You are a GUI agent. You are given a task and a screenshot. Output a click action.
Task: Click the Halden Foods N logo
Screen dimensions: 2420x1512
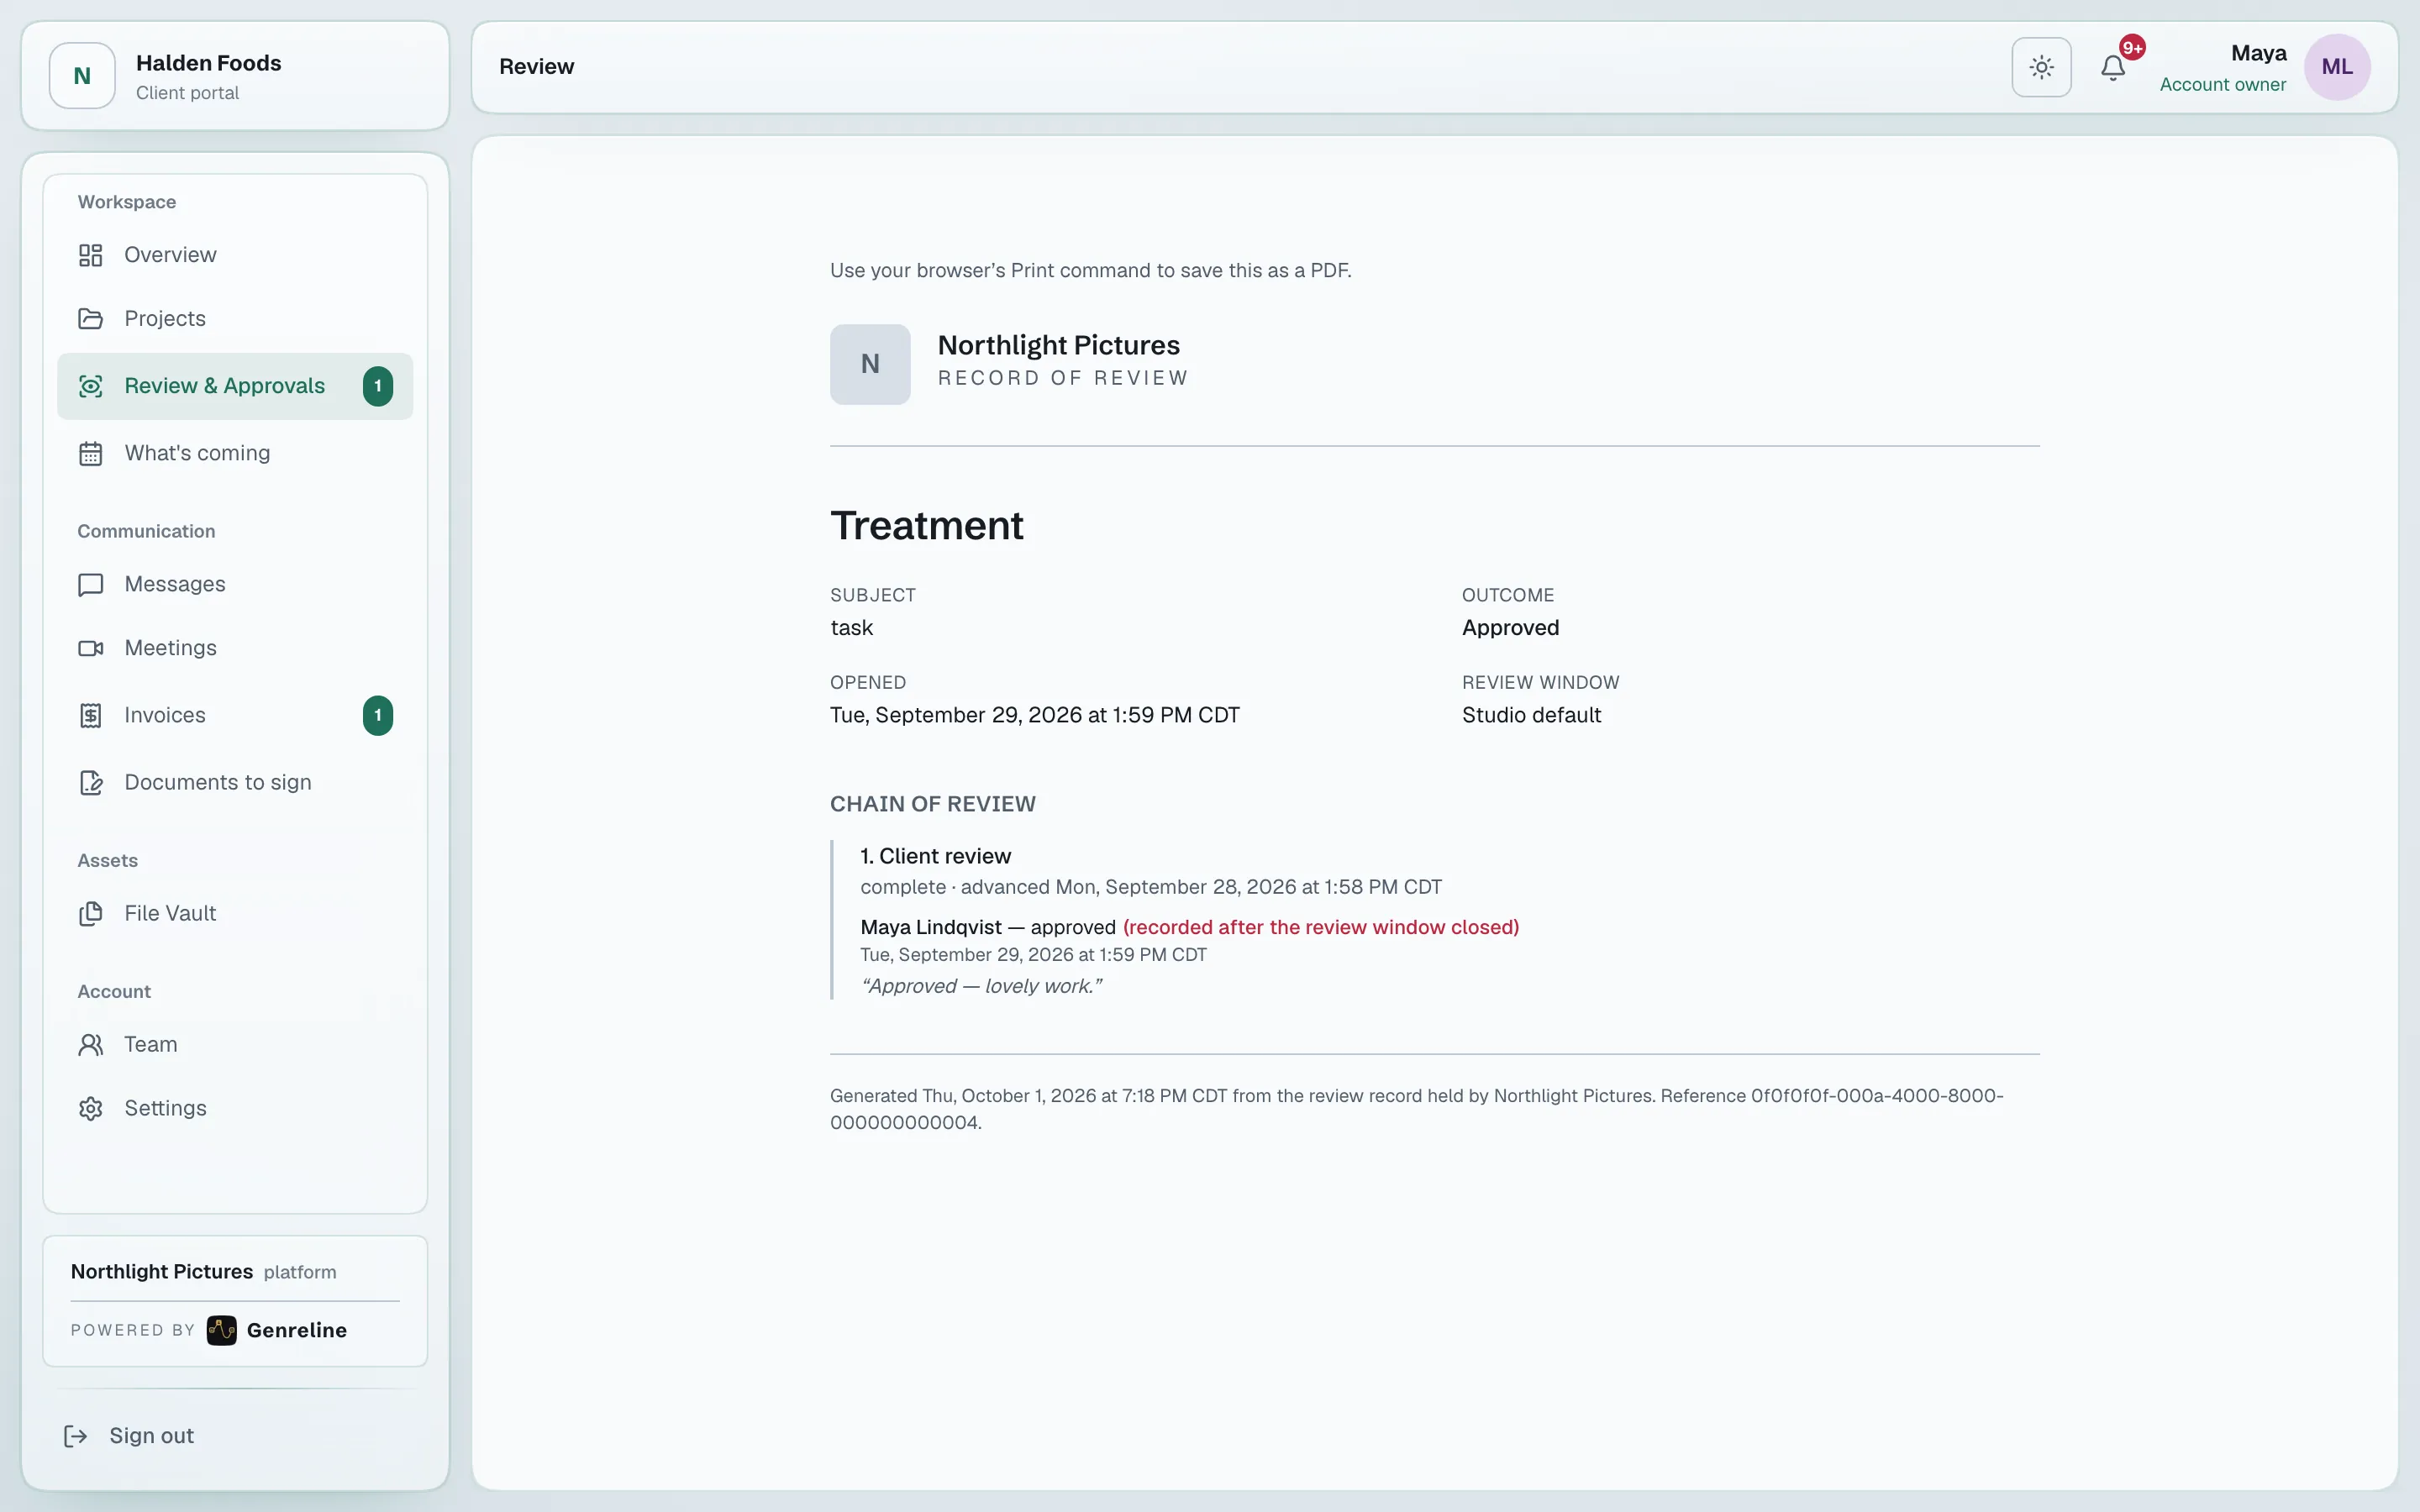[x=82, y=75]
